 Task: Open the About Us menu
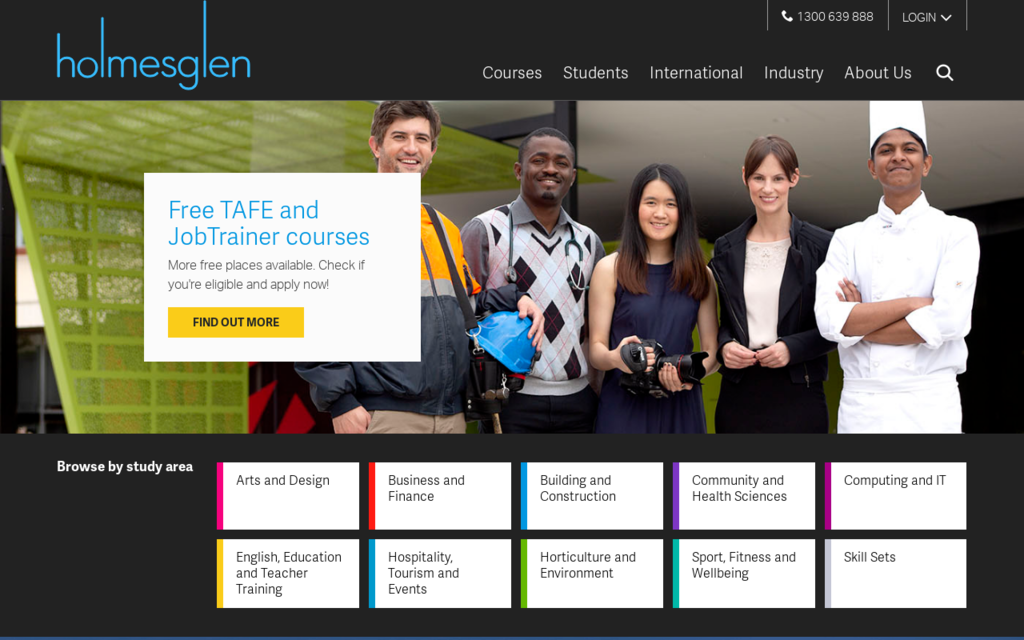tap(877, 73)
